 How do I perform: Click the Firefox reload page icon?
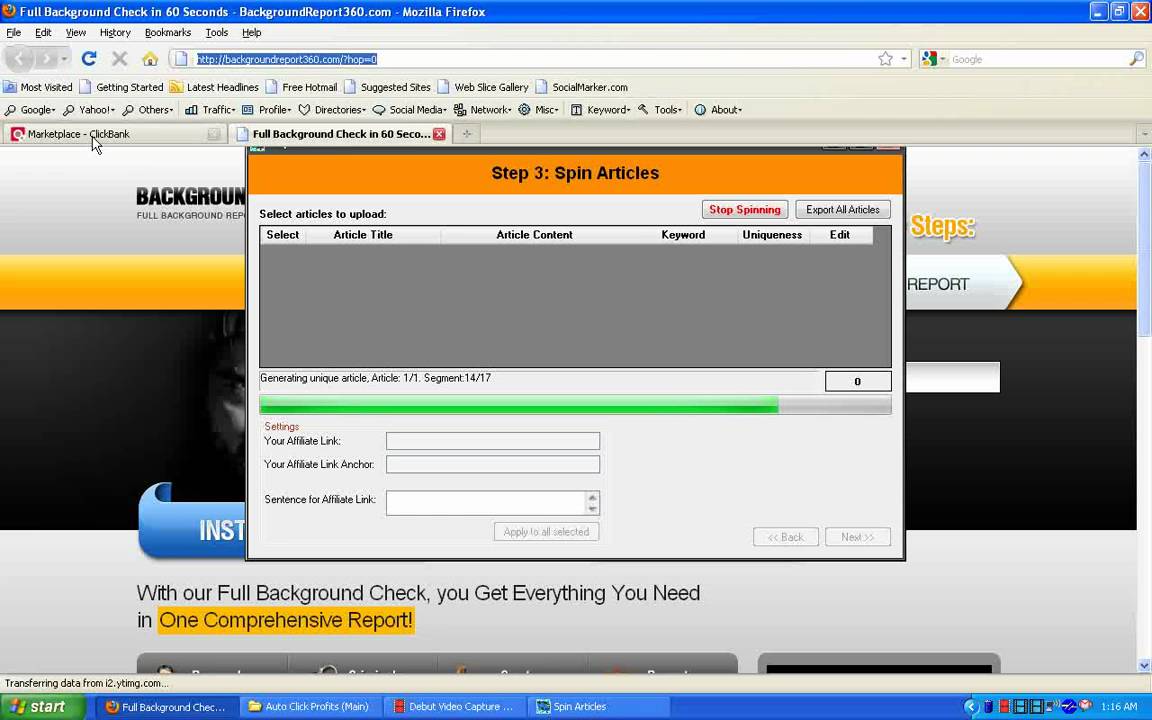click(89, 59)
